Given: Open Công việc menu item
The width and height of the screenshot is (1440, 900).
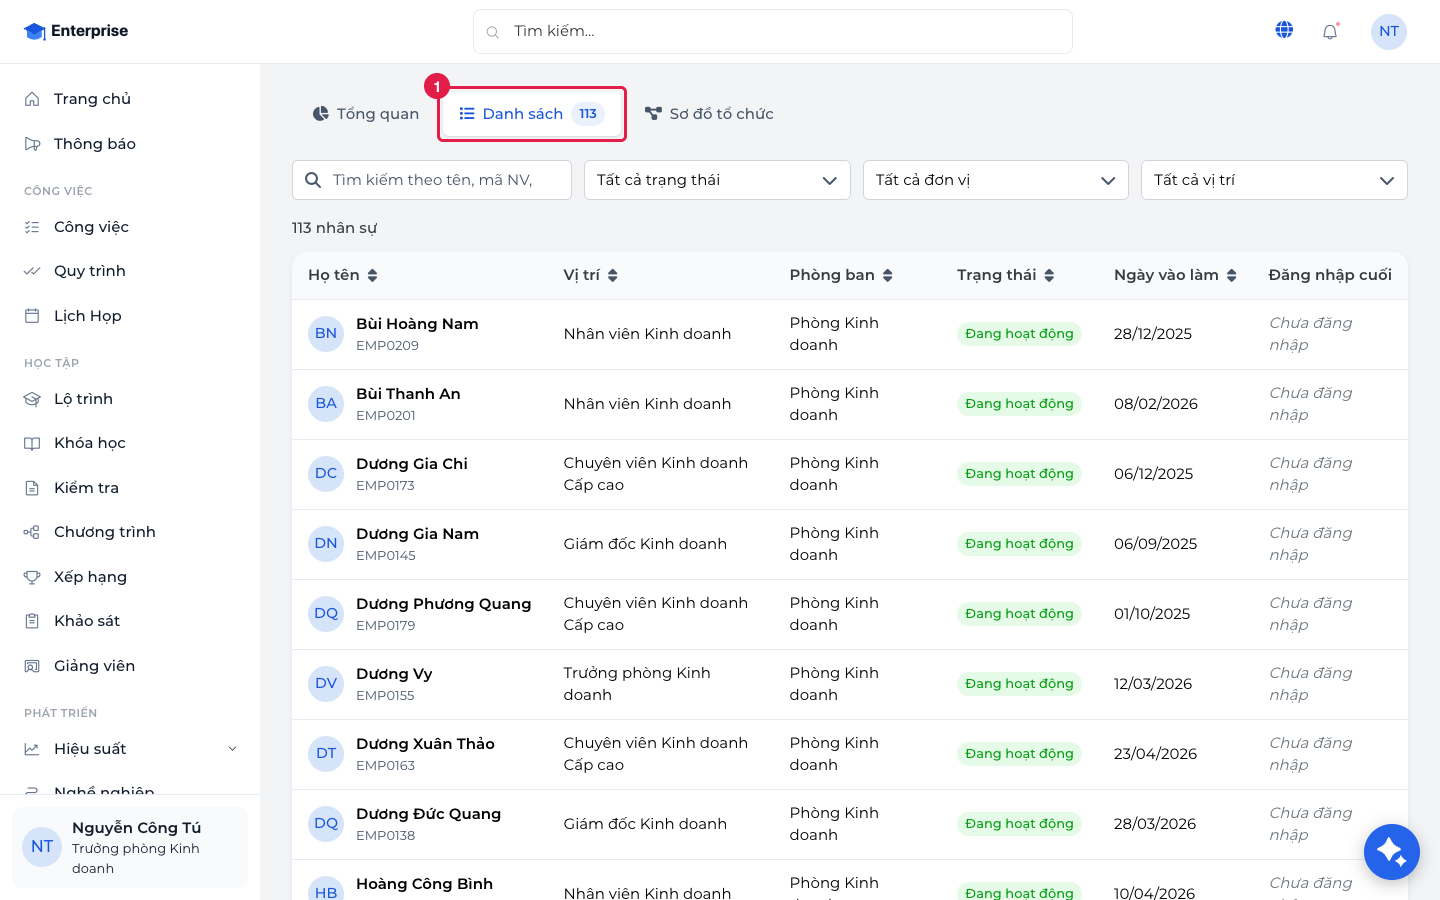Looking at the screenshot, I should (x=130, y=227).
